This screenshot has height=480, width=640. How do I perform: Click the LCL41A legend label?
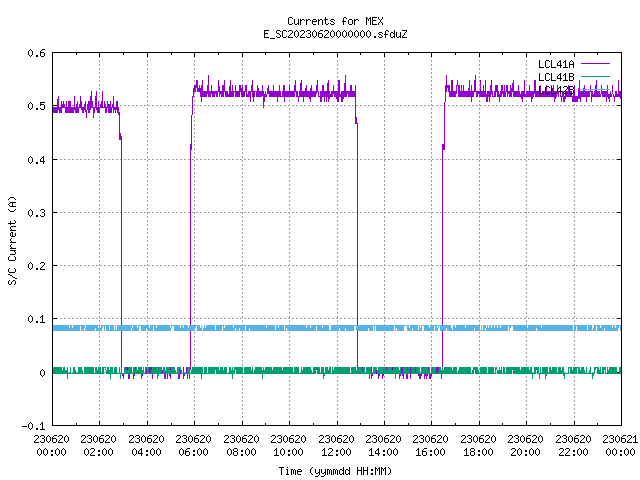click(x=556, y=64)
